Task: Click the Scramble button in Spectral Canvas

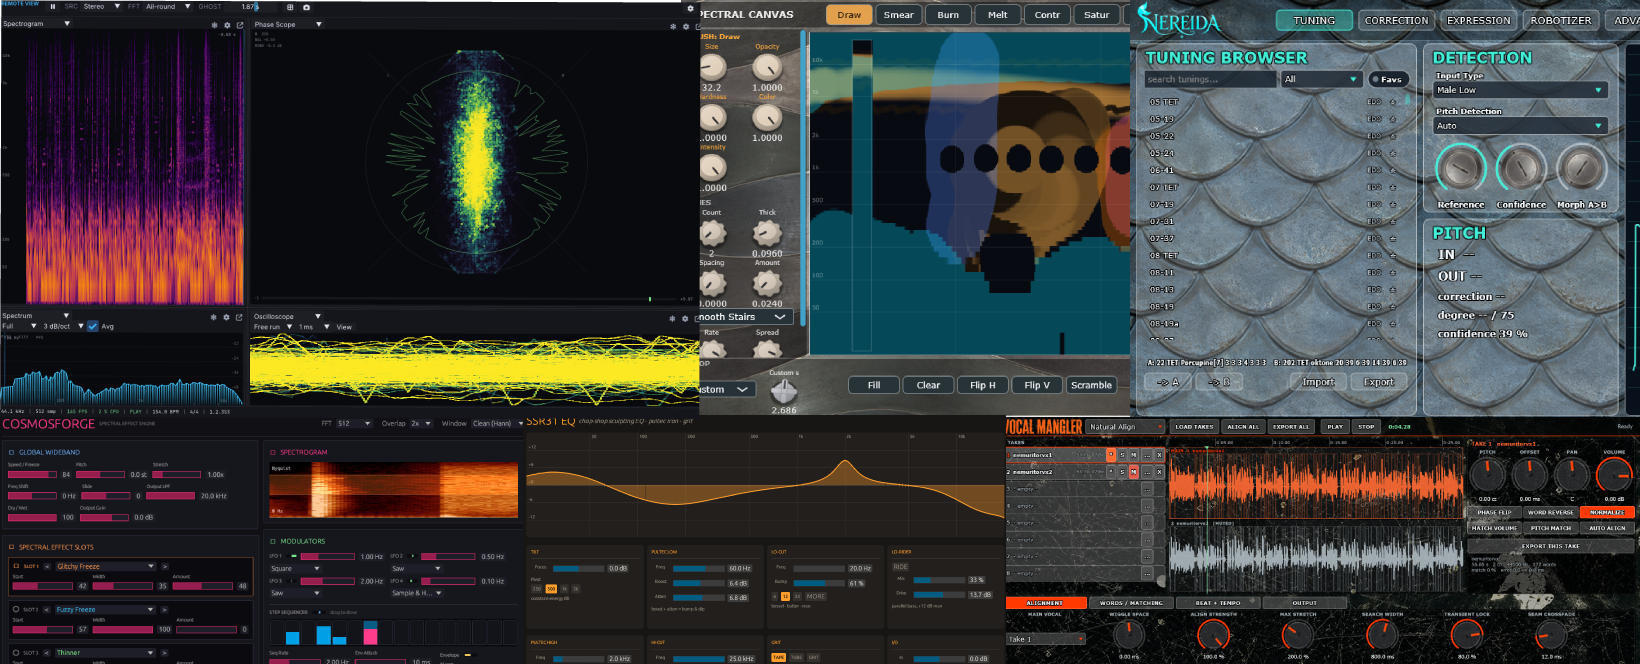Action: click(x=1091, y=385)
